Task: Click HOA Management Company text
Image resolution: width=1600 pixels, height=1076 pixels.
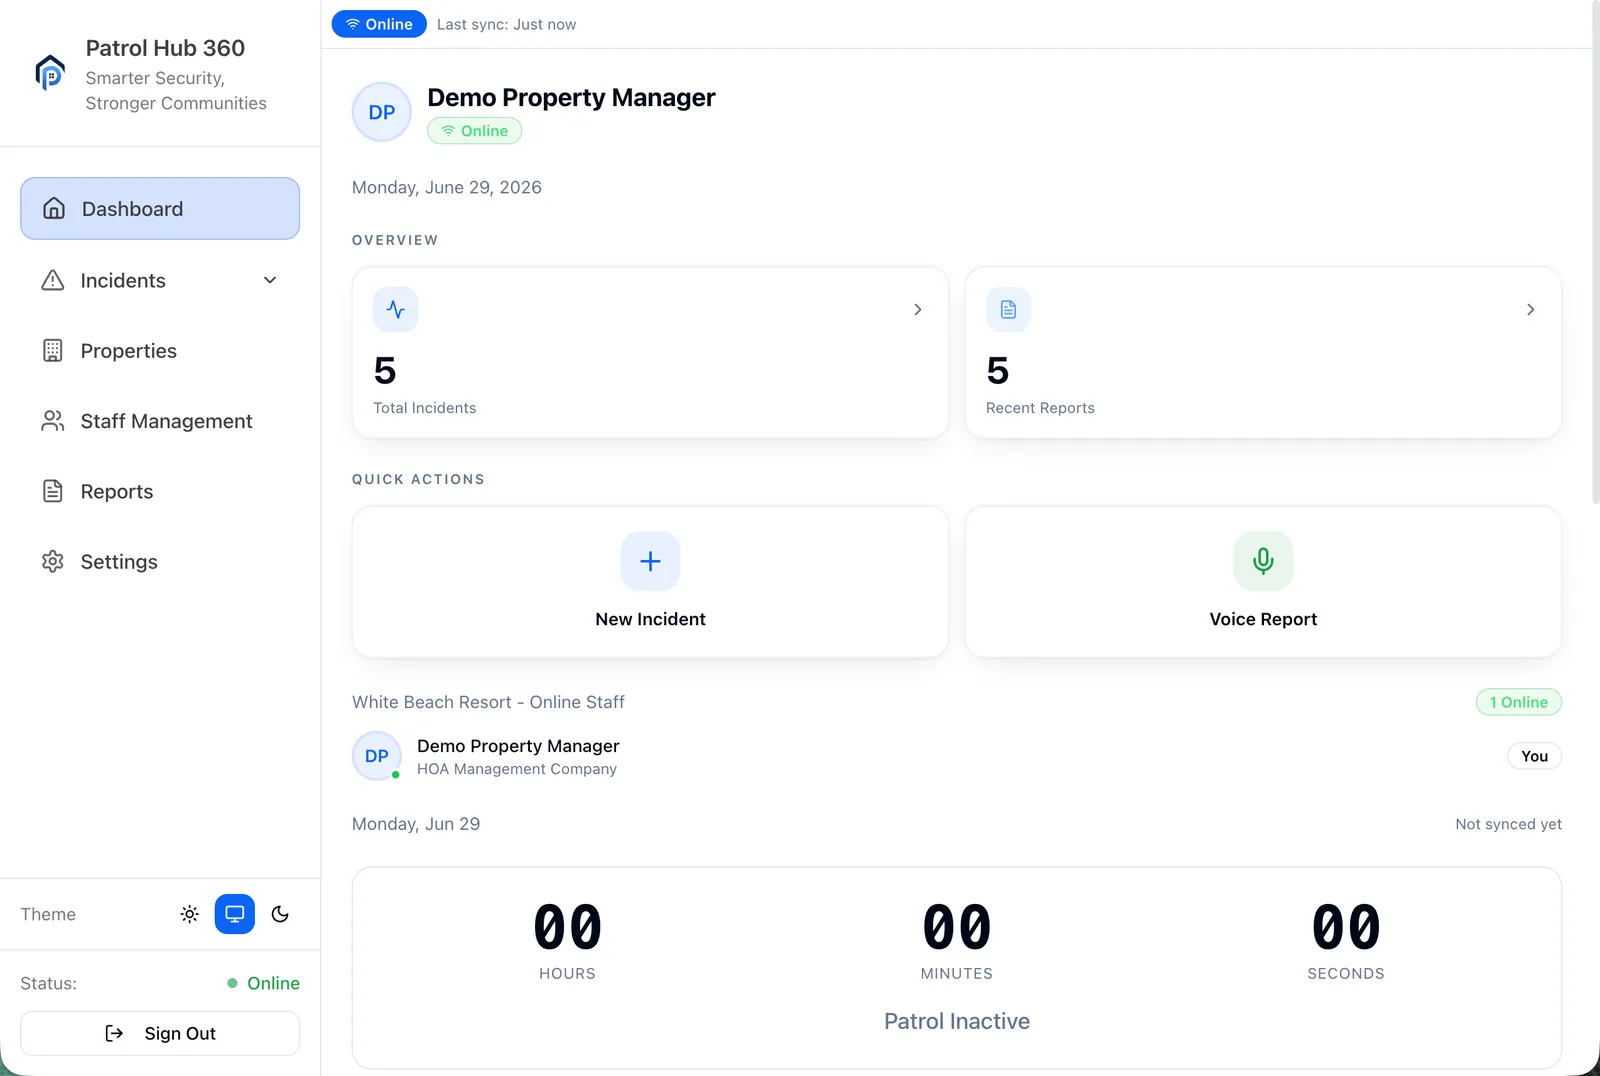Action: (x=517, y=769)
